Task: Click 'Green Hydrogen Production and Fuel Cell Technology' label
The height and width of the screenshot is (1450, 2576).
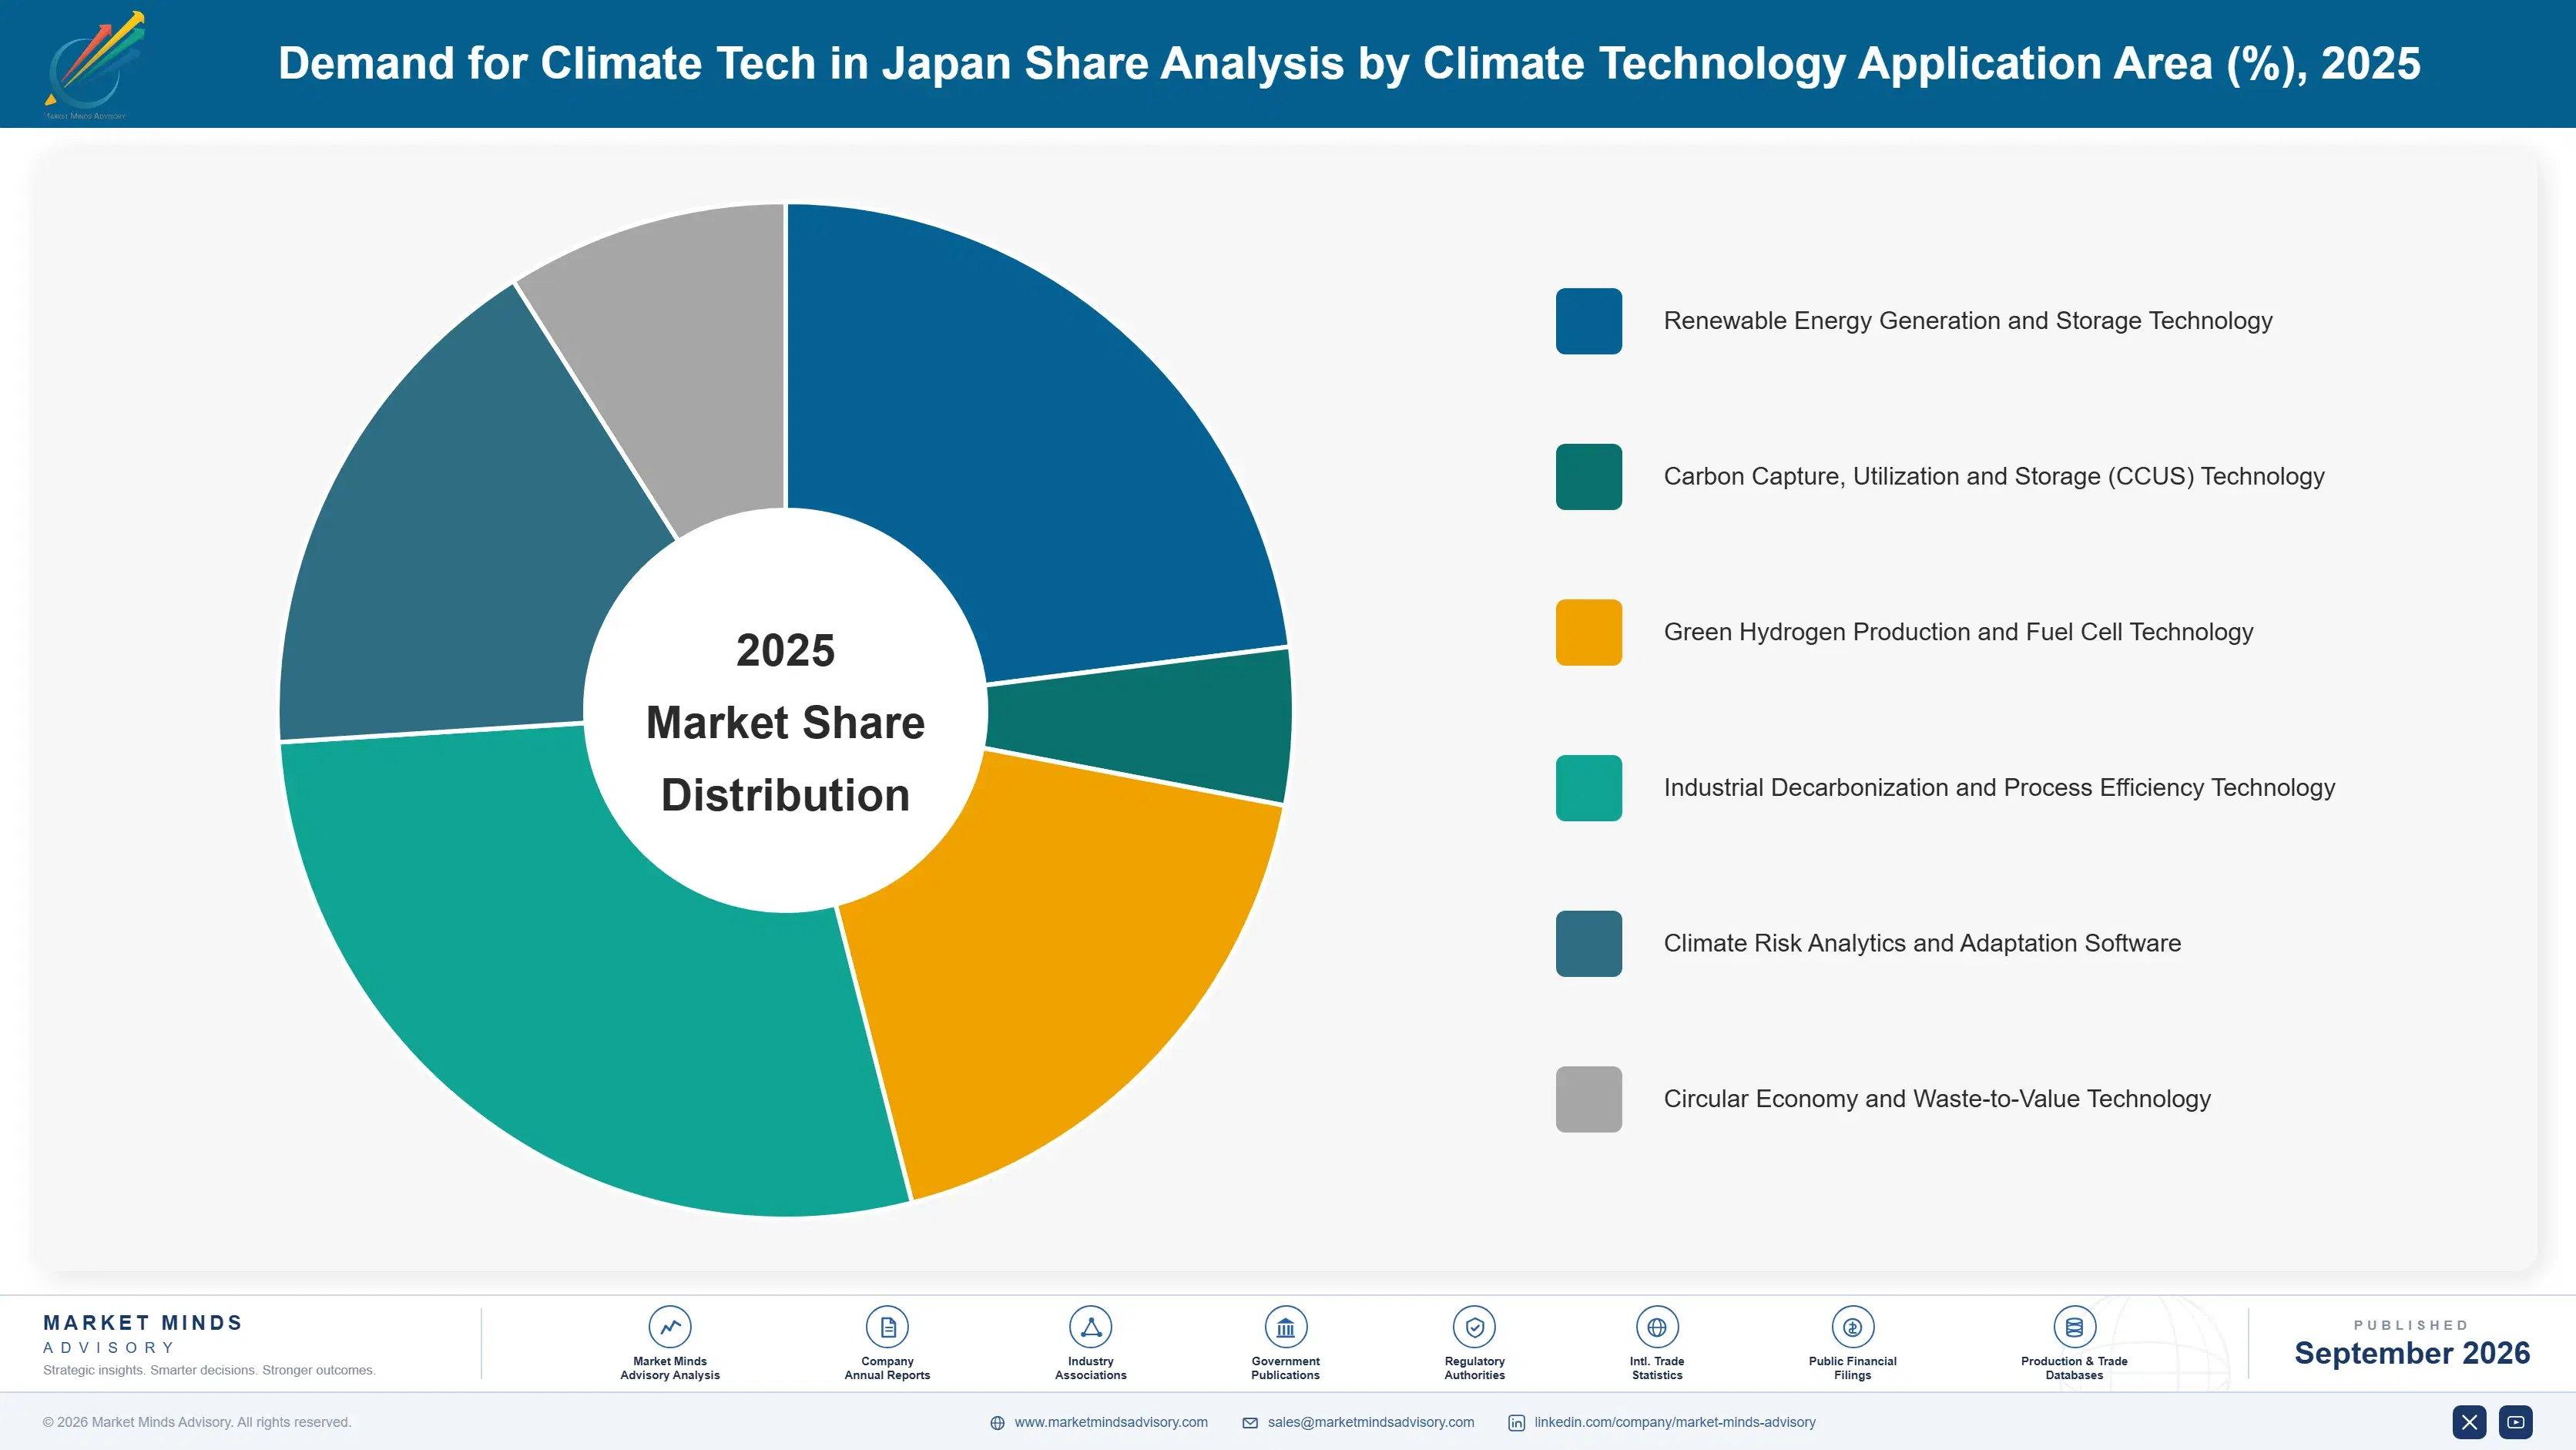Action: [1958, 632]
